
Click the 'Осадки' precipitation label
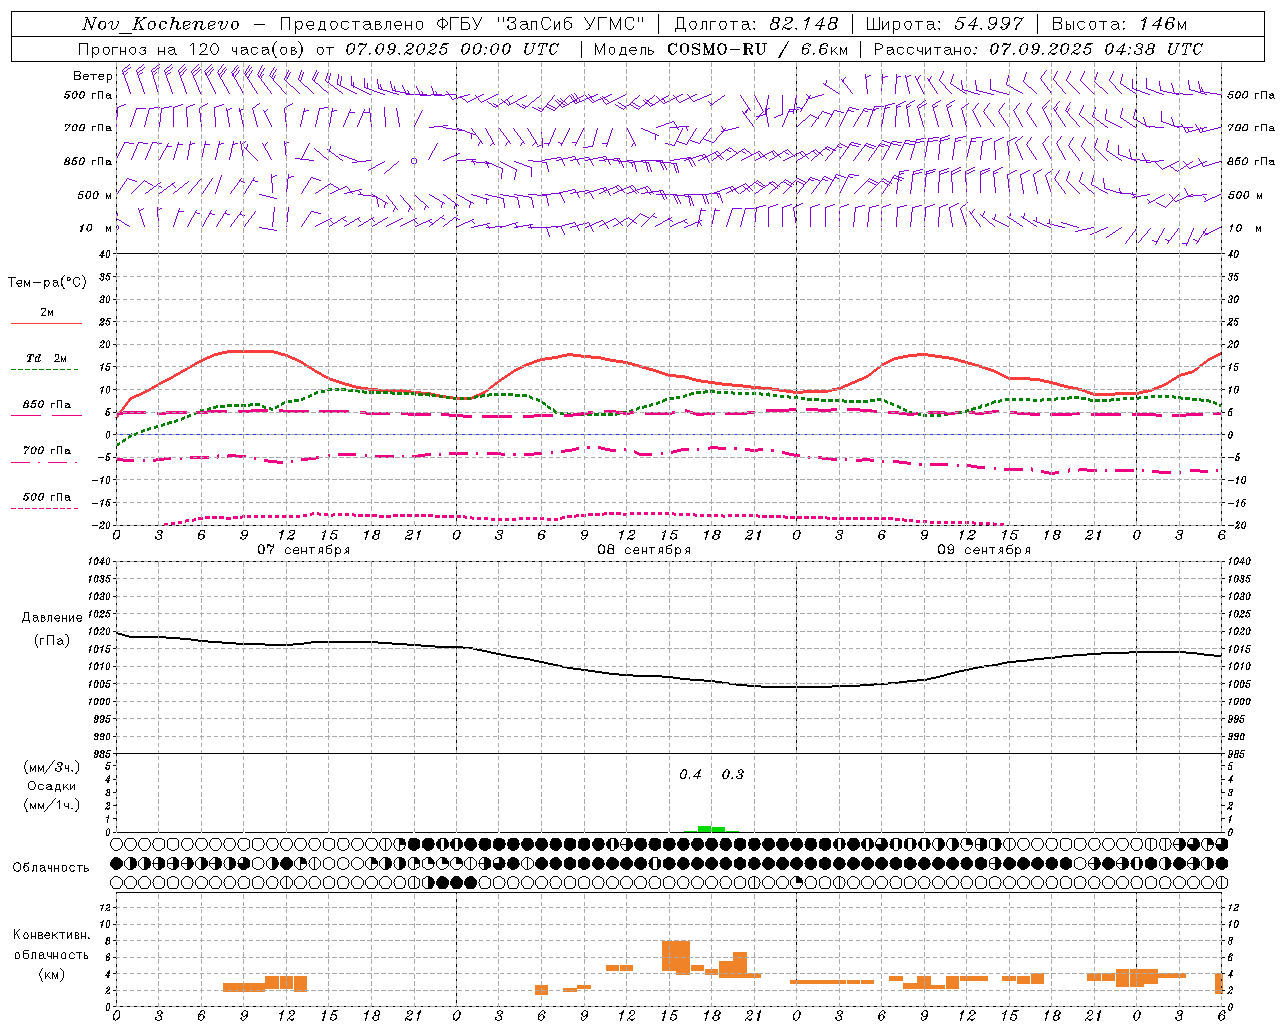(x=52, y=786)
